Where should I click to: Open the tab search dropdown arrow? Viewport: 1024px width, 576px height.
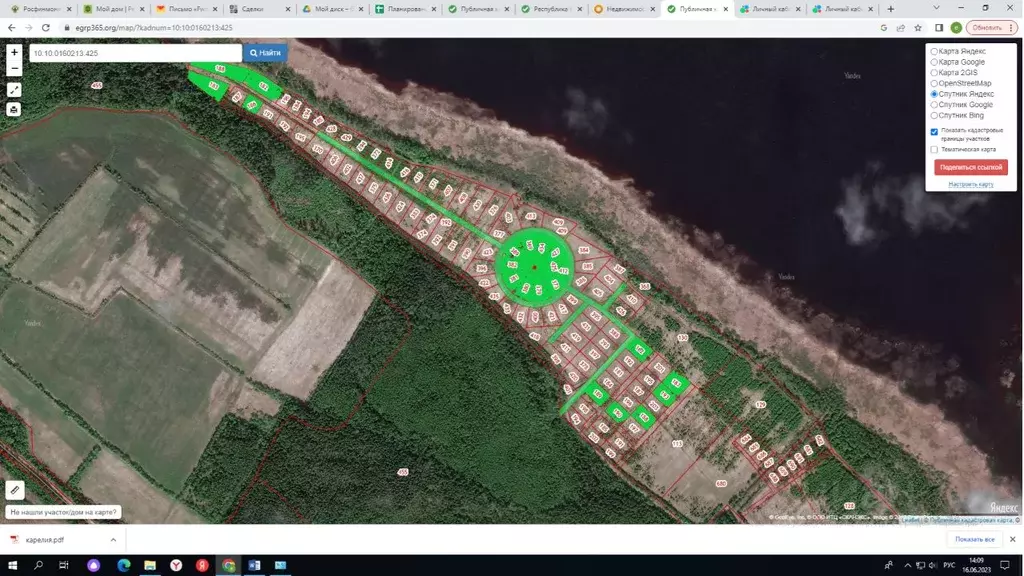tap(936, 8)
